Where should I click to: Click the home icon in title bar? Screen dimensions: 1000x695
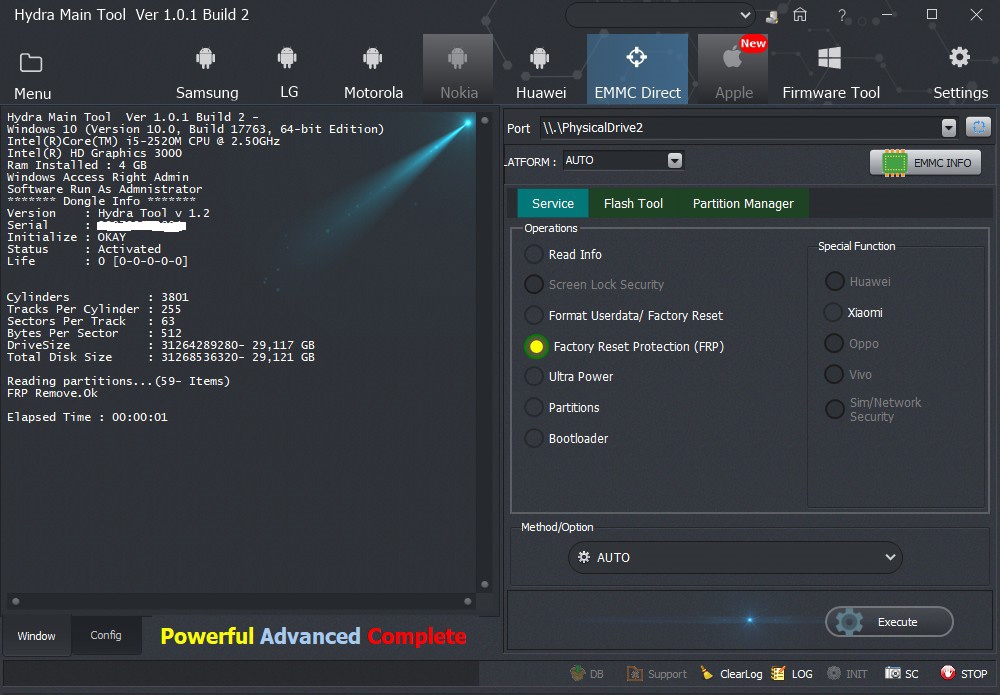(x=800, y=15)
